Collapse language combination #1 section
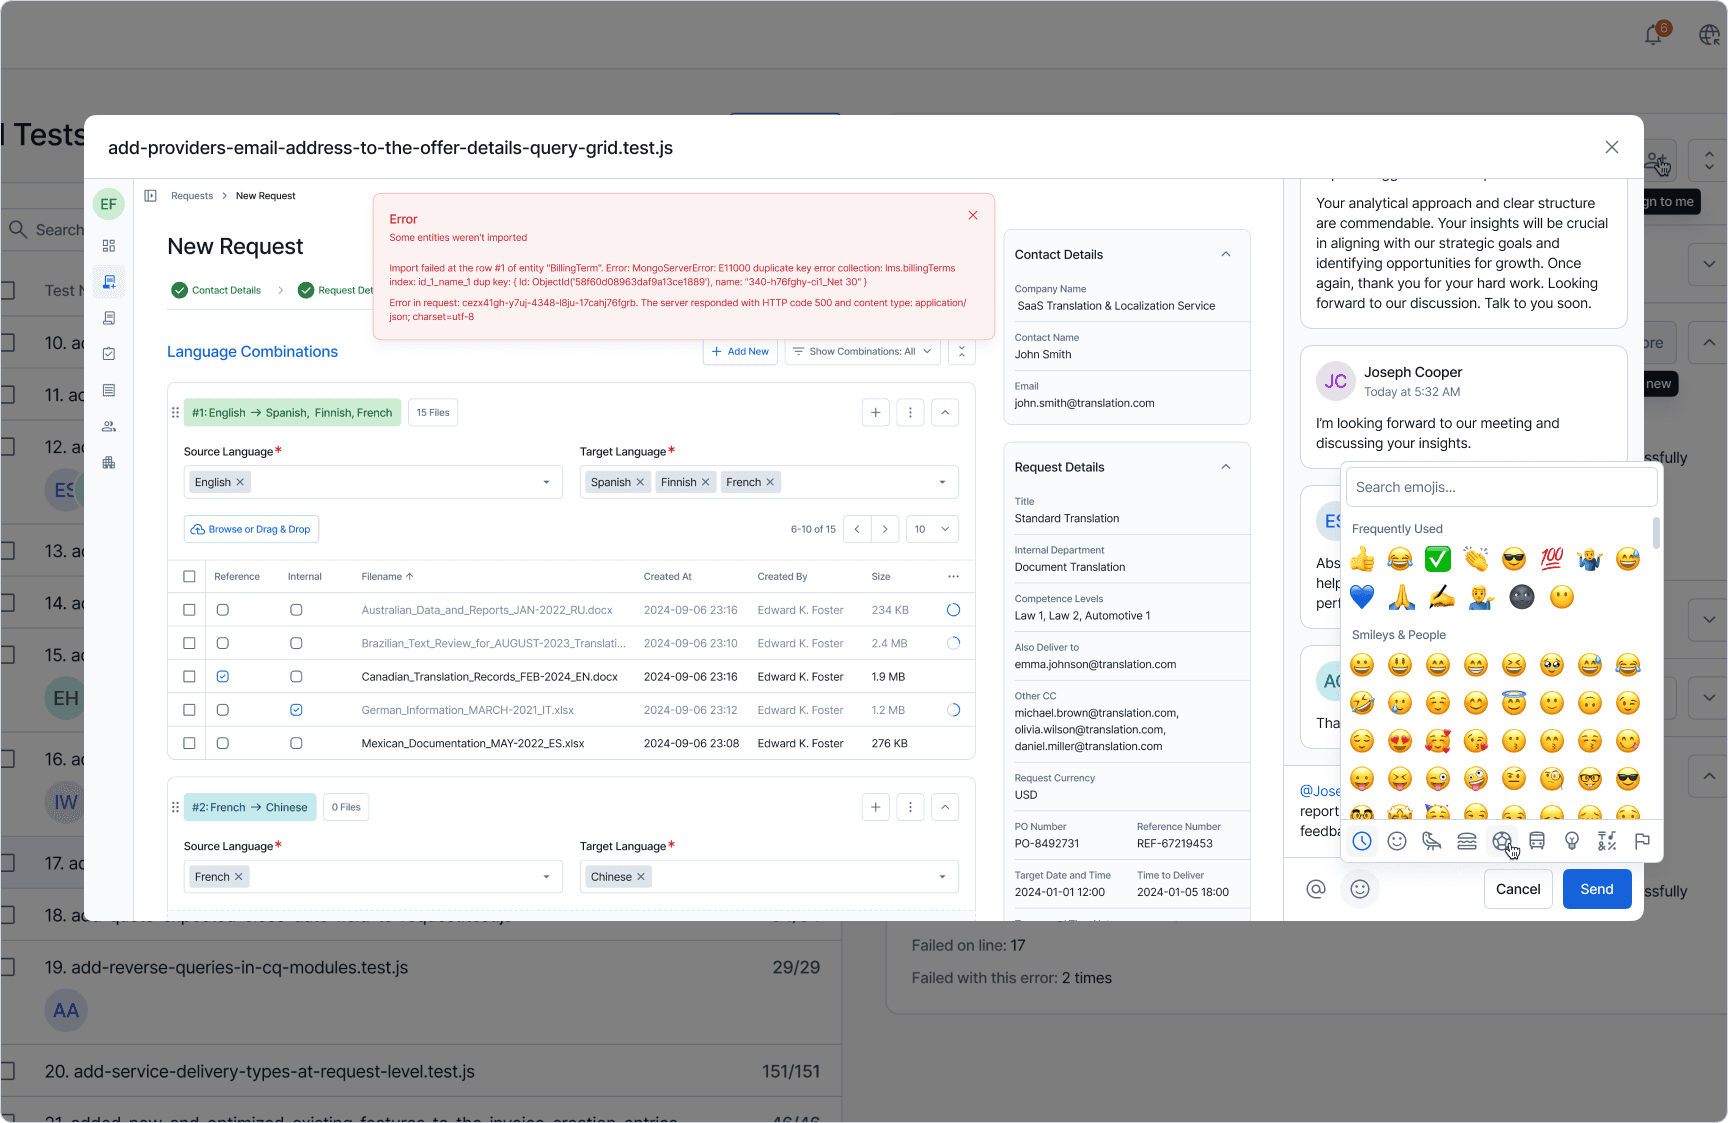Image resolution: width=1728 pixels, height=1123 pixels. point(945,412)
